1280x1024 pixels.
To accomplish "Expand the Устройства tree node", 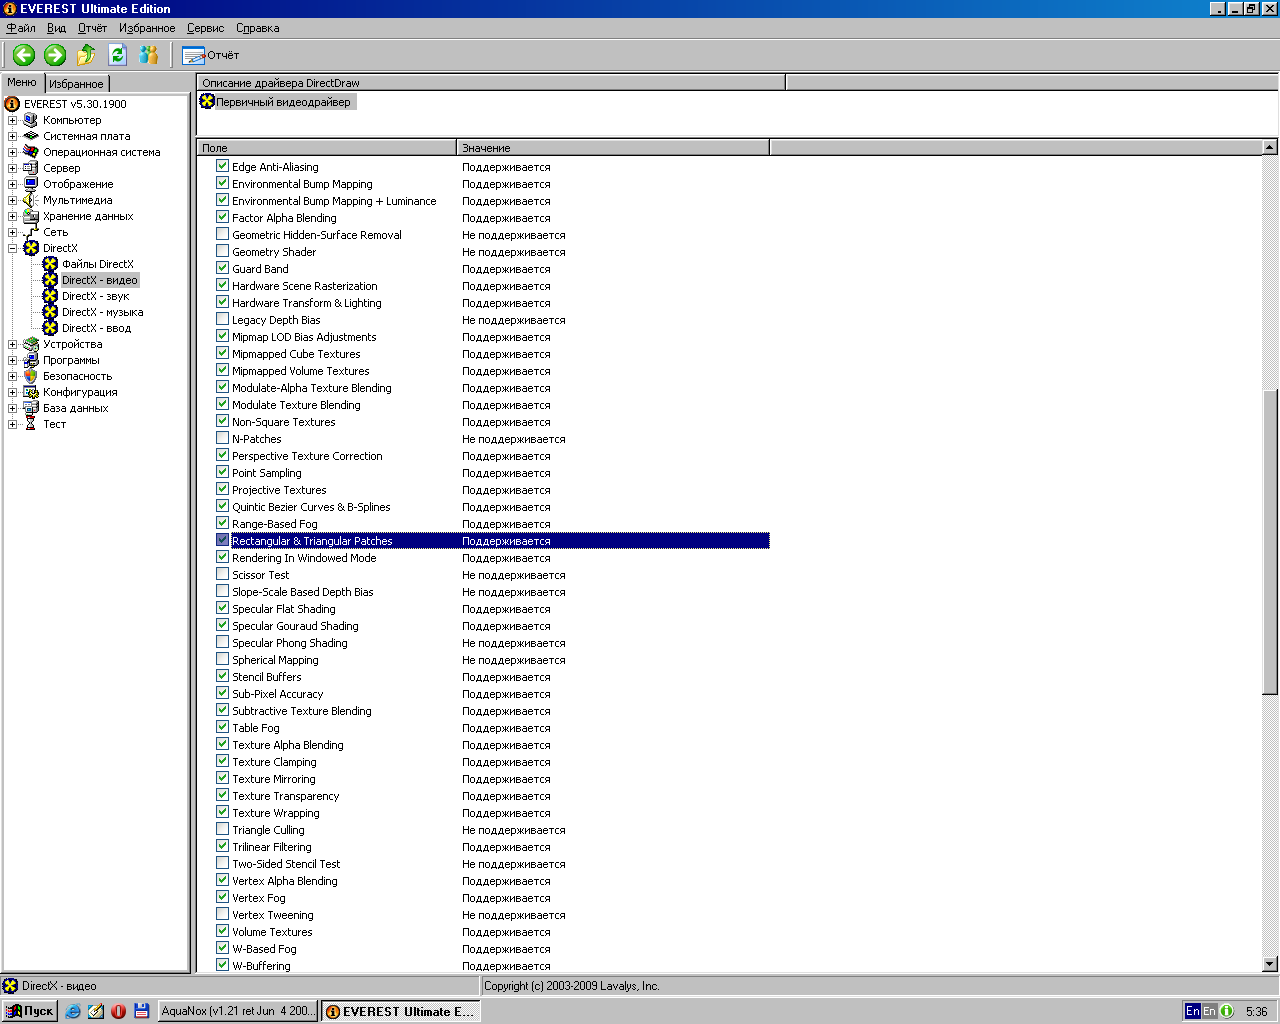I will 13,344.
